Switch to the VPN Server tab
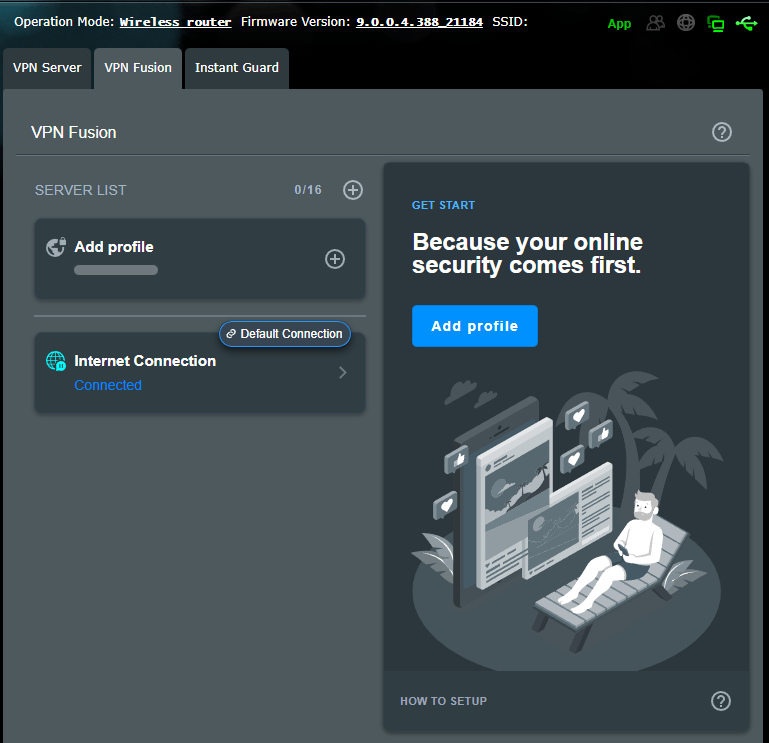769x743 pixels. pos(47,68)
